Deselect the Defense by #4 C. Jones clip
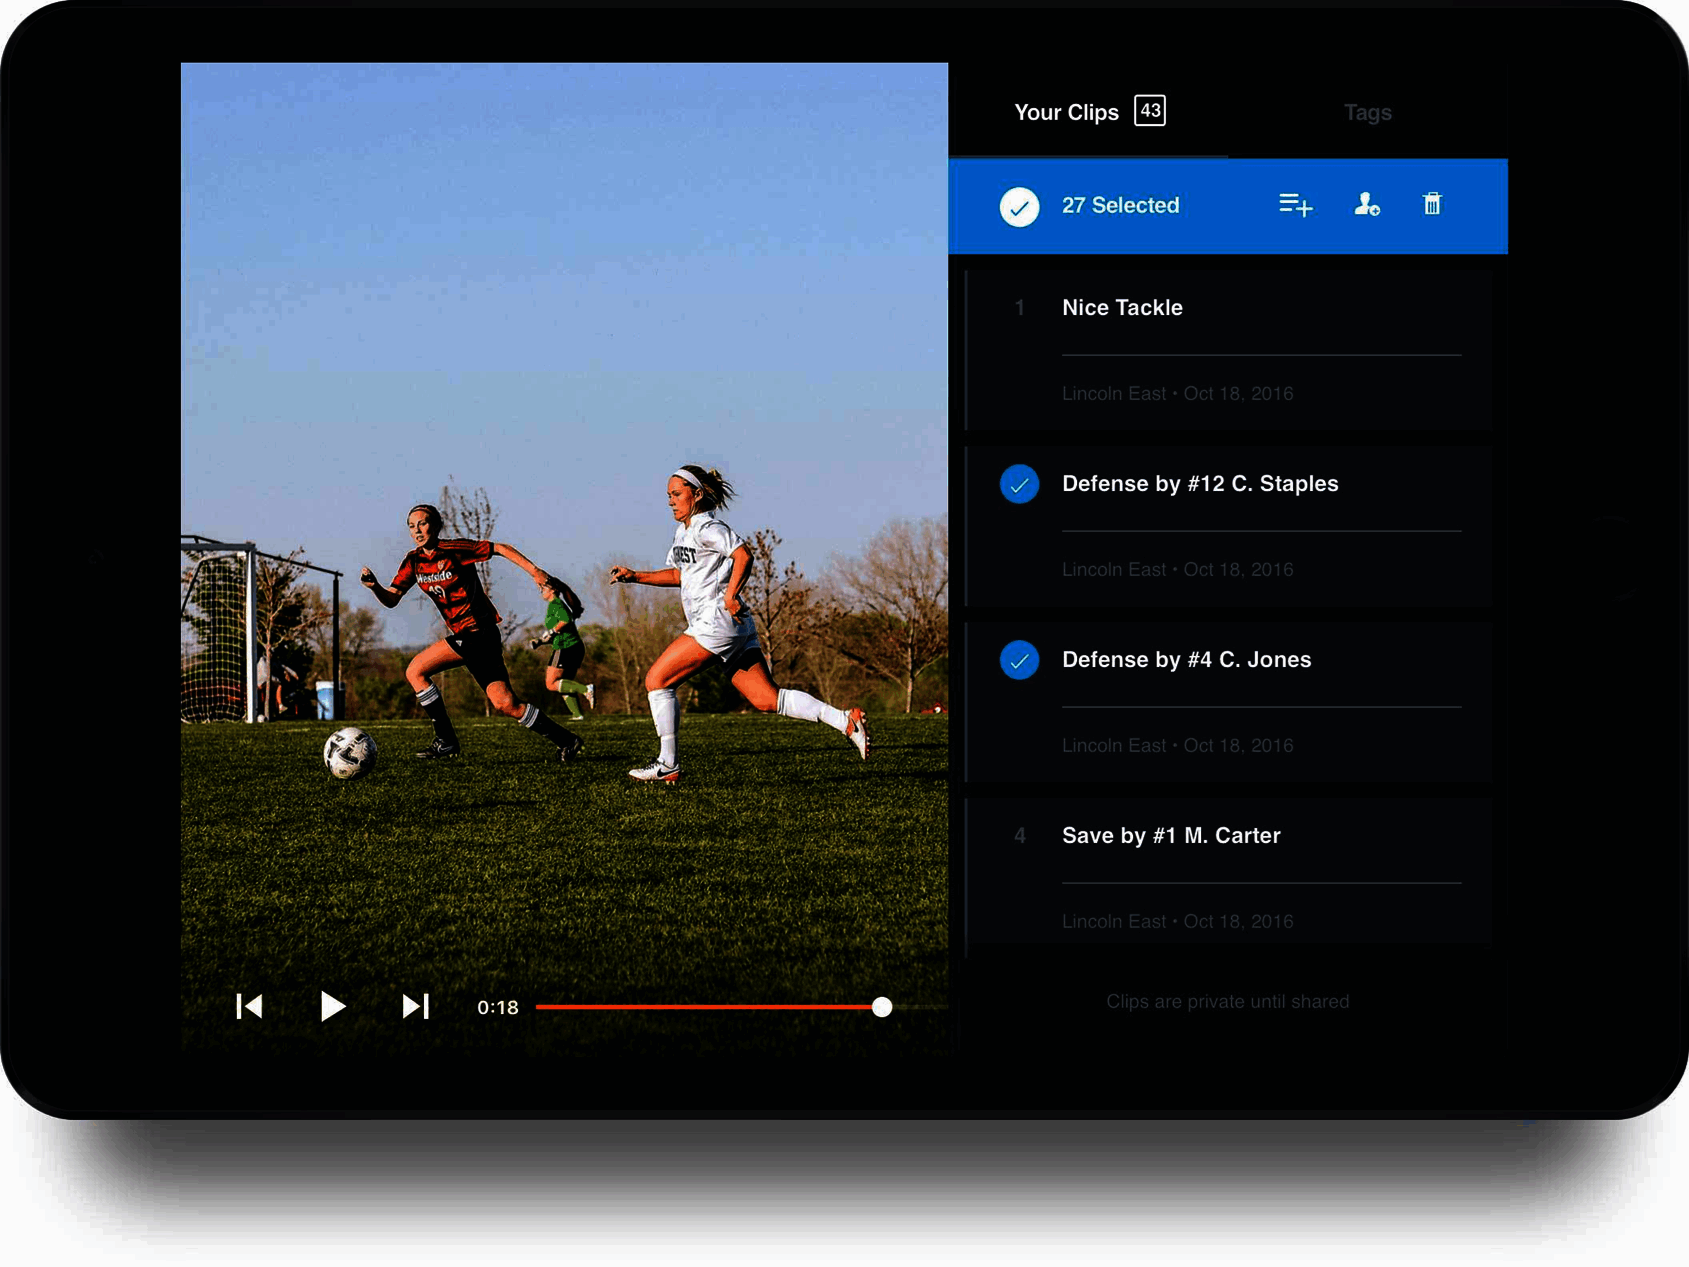Screen dimensions: 1689x1267 tap(1019, 660)
